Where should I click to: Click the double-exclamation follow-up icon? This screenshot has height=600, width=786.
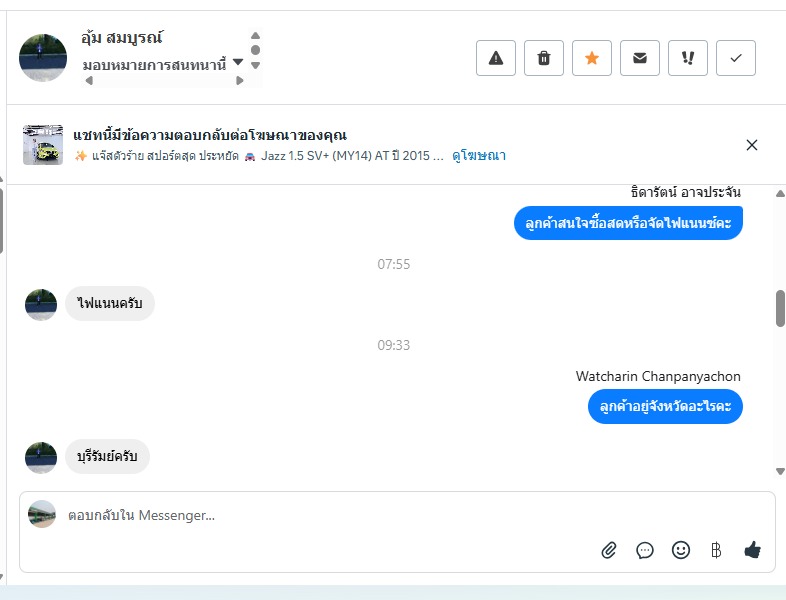pyautogui.click(x=688, y=58)
